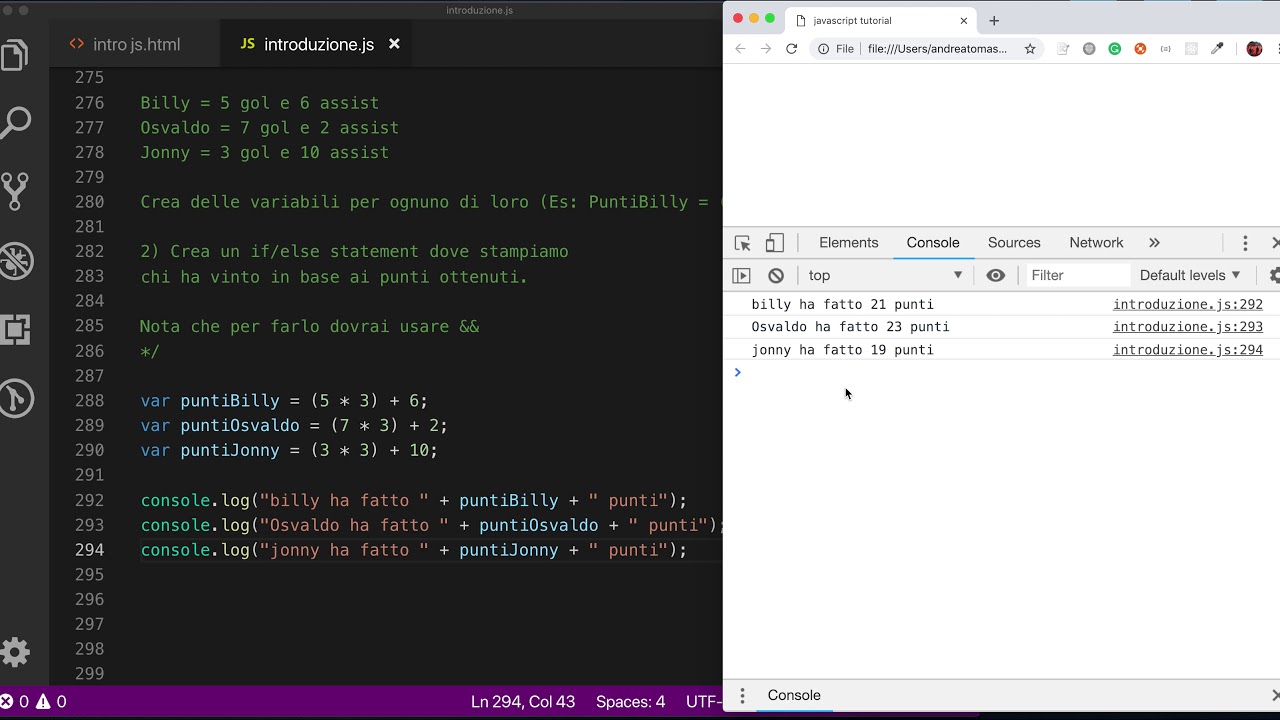The width and height of the screenshot is (1280, 720).
Task: Click line number 288 in the gutter
Action: [90, 400]
